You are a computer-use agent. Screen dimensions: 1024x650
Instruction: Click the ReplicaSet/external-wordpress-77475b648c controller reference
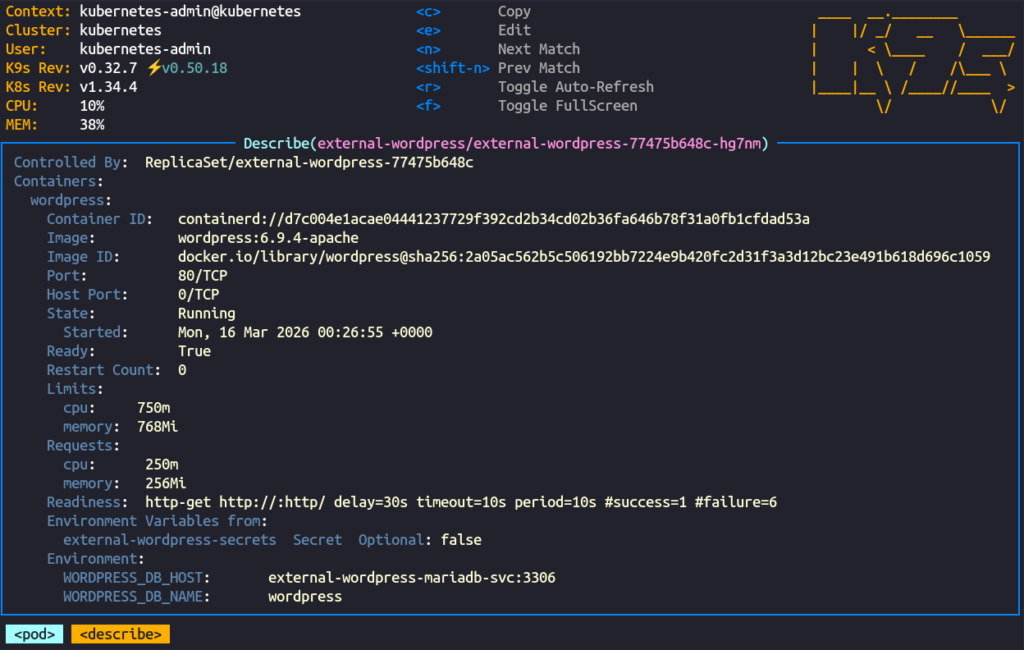point(309,162)
